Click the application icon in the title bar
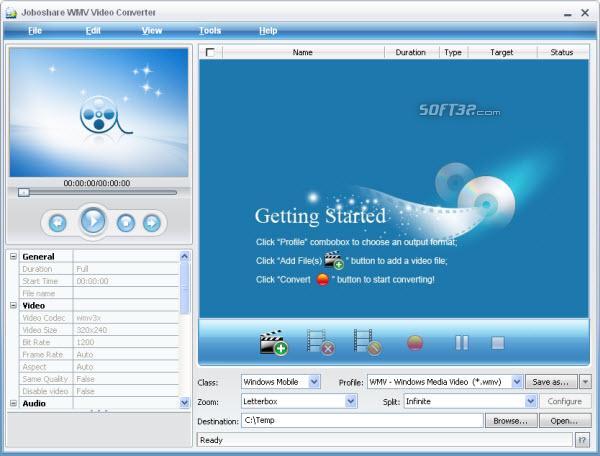 (x=11, y=13)
